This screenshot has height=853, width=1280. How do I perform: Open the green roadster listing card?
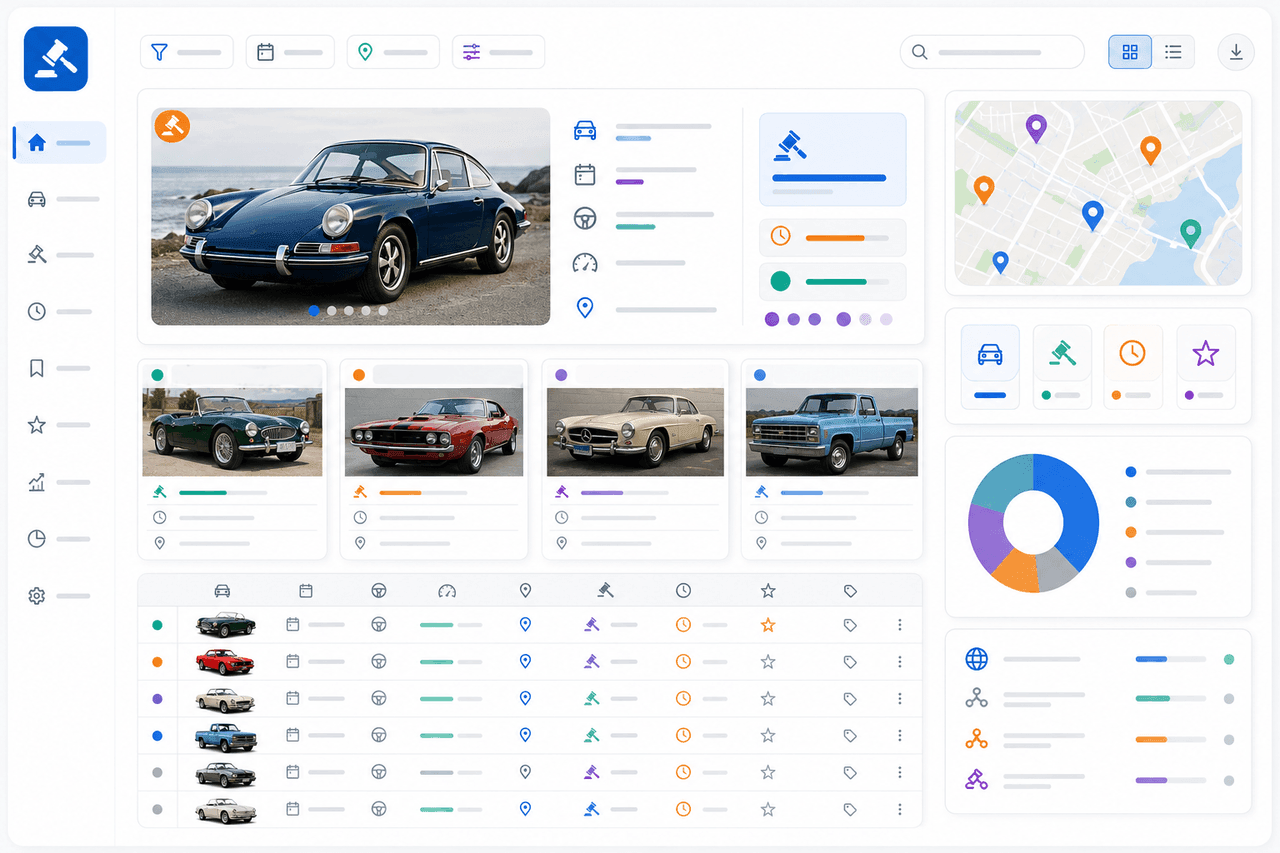[x=232, y=459]
